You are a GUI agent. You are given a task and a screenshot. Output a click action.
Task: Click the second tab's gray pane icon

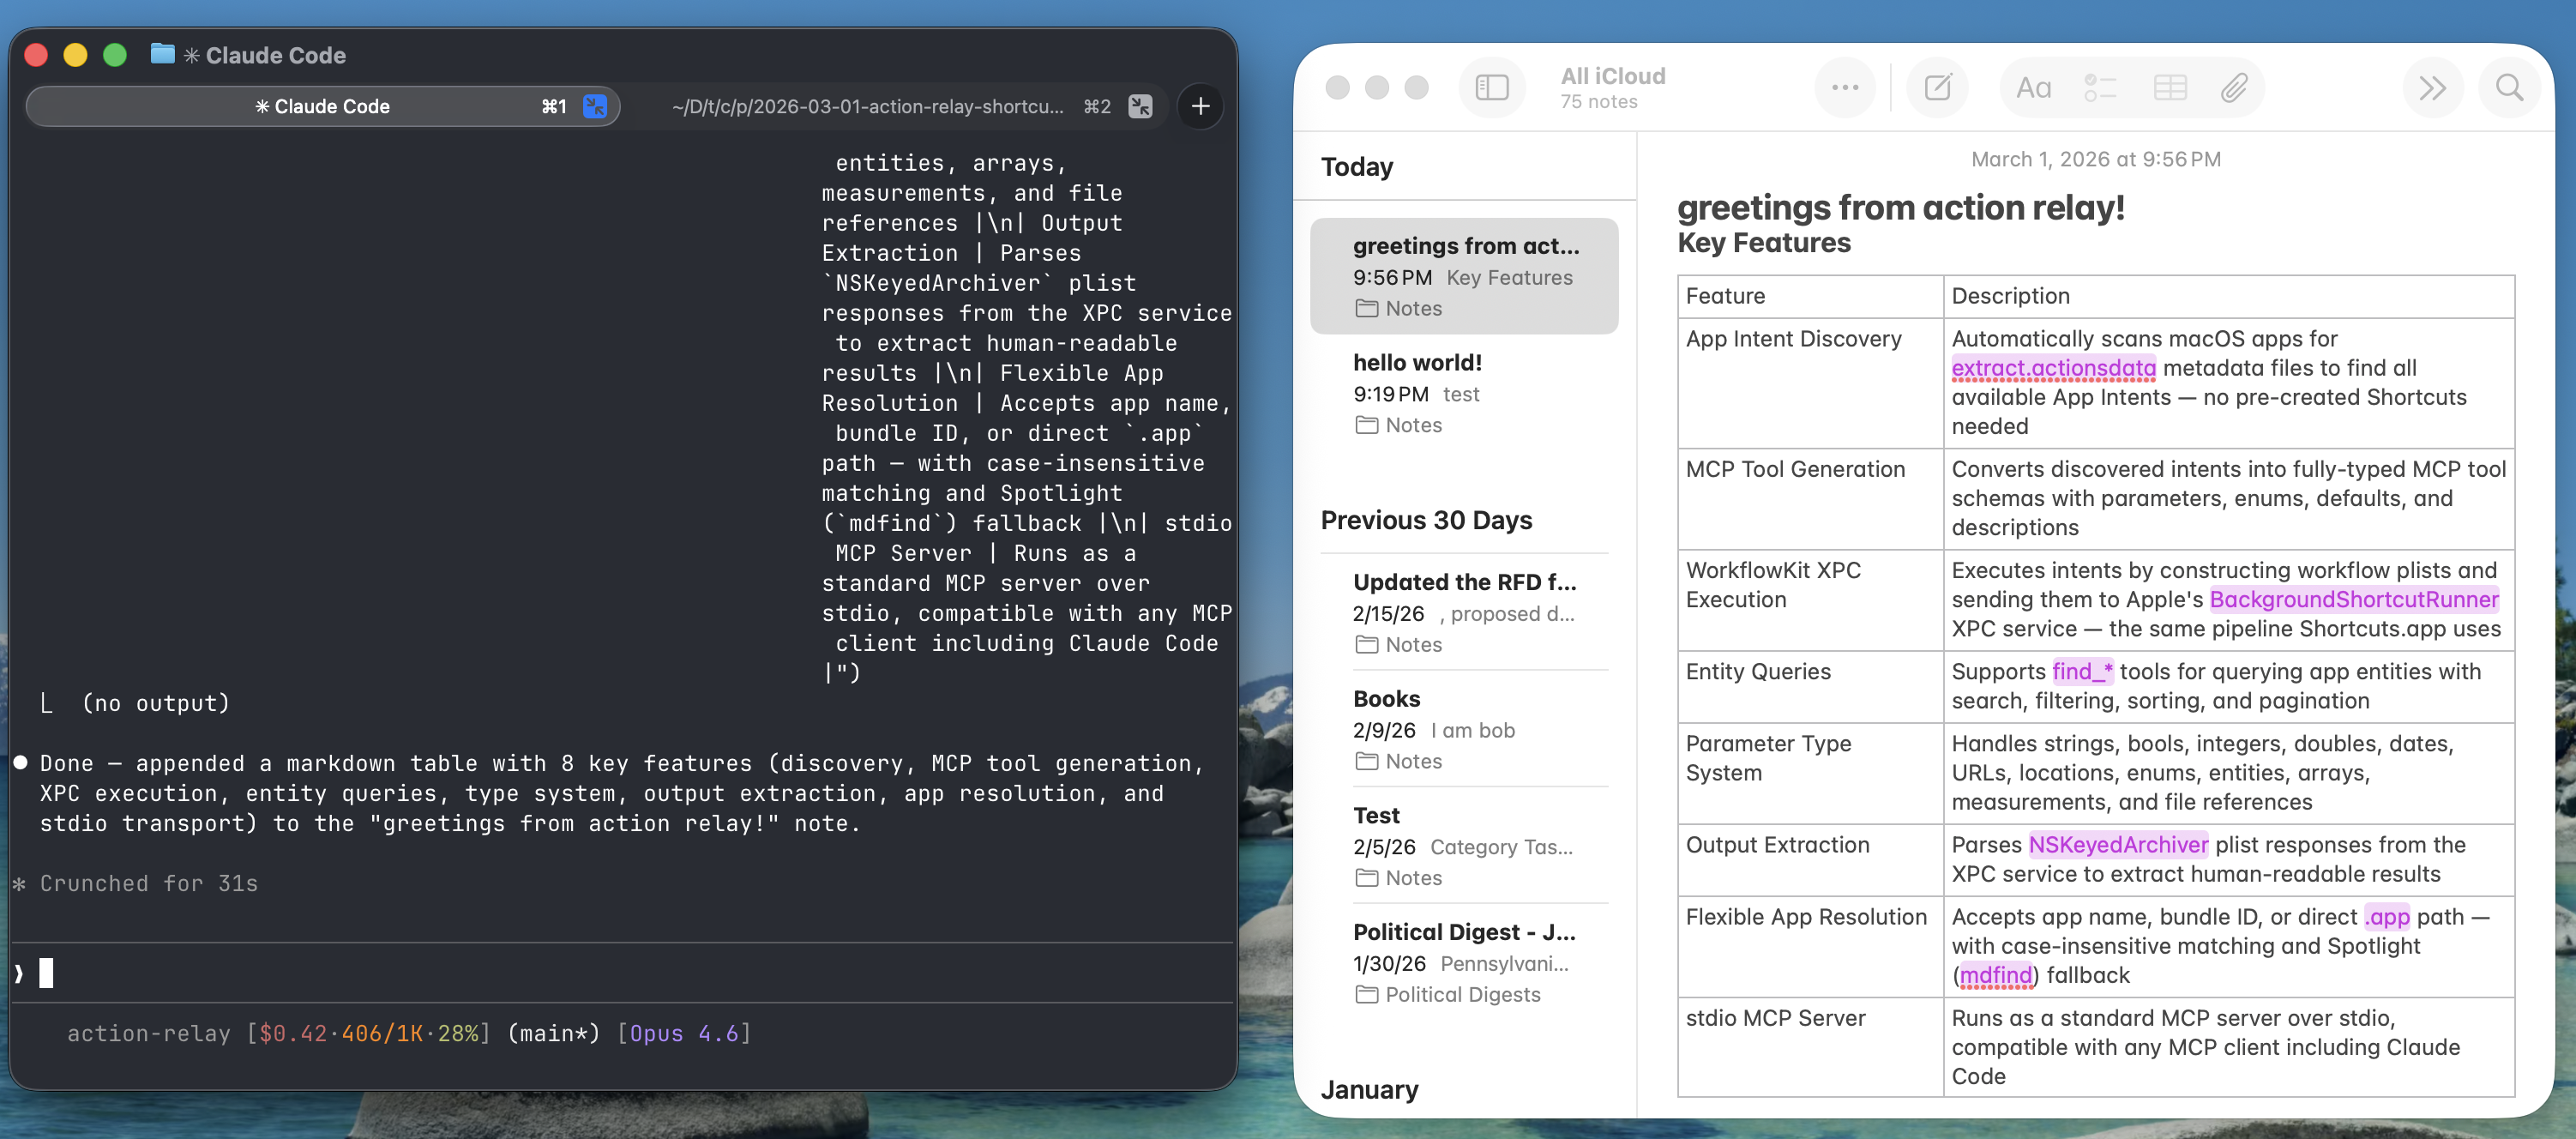(1140, 106)
